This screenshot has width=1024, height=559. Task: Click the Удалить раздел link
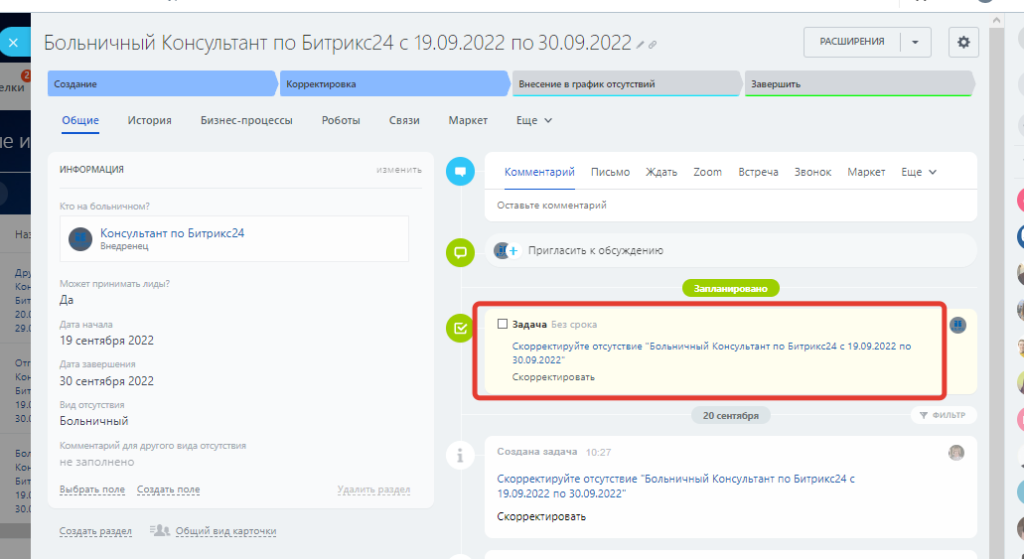pyautogui.click(x=374, y=489)
